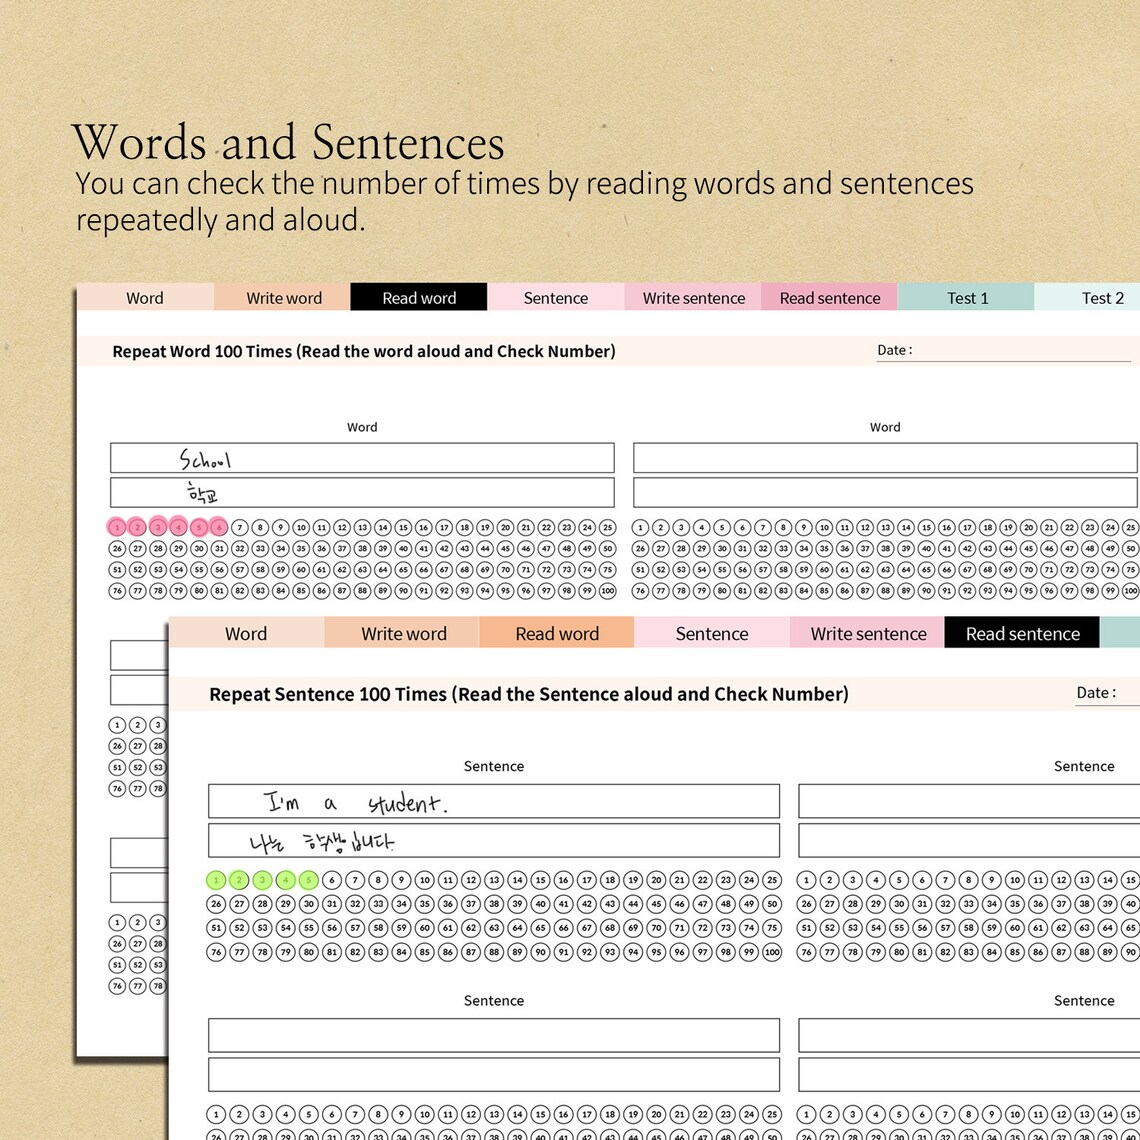Mark circle 1 under the empty sentence panel

click(216, 1112)
